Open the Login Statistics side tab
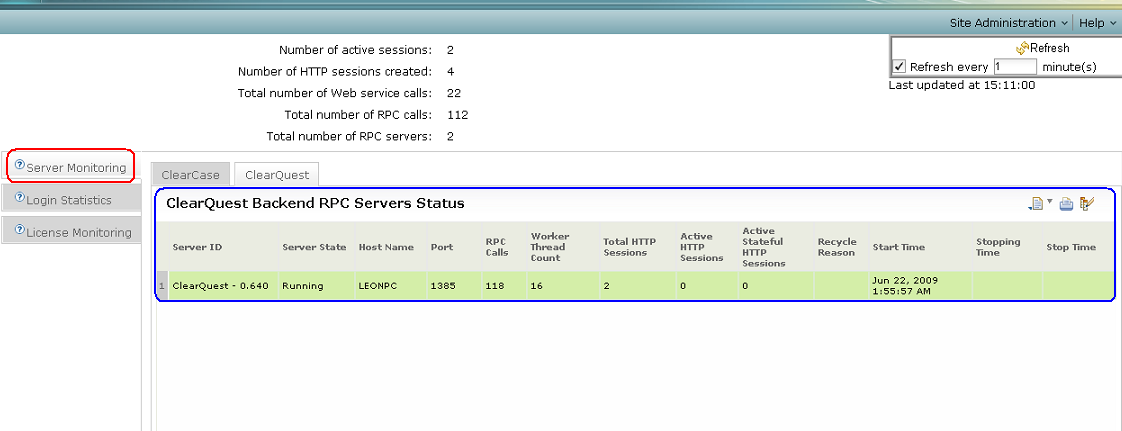Screen dimensions: 1122x431 [x=71, y=200]
